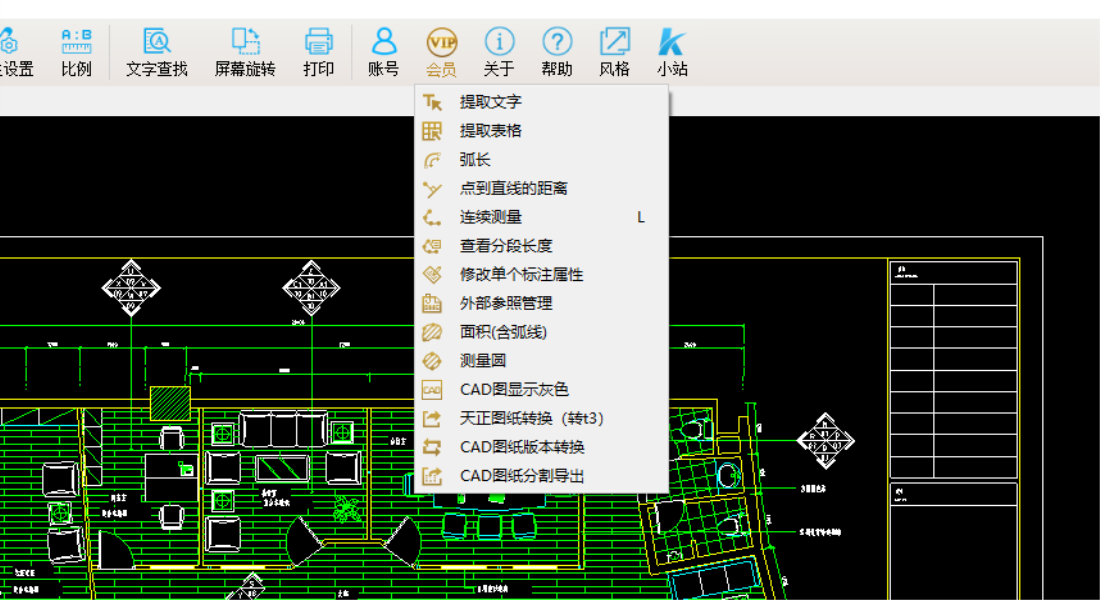Screen dimensions: 1100x600
Task: Click the 帮助 help question icon
Action: pos(557,42)
